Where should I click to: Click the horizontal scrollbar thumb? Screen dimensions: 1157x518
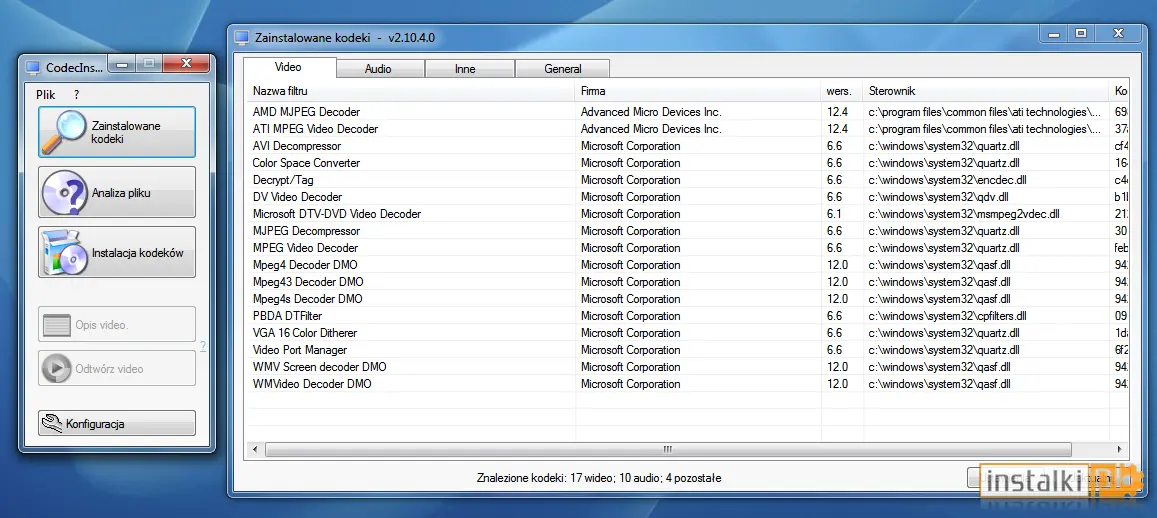668,449
